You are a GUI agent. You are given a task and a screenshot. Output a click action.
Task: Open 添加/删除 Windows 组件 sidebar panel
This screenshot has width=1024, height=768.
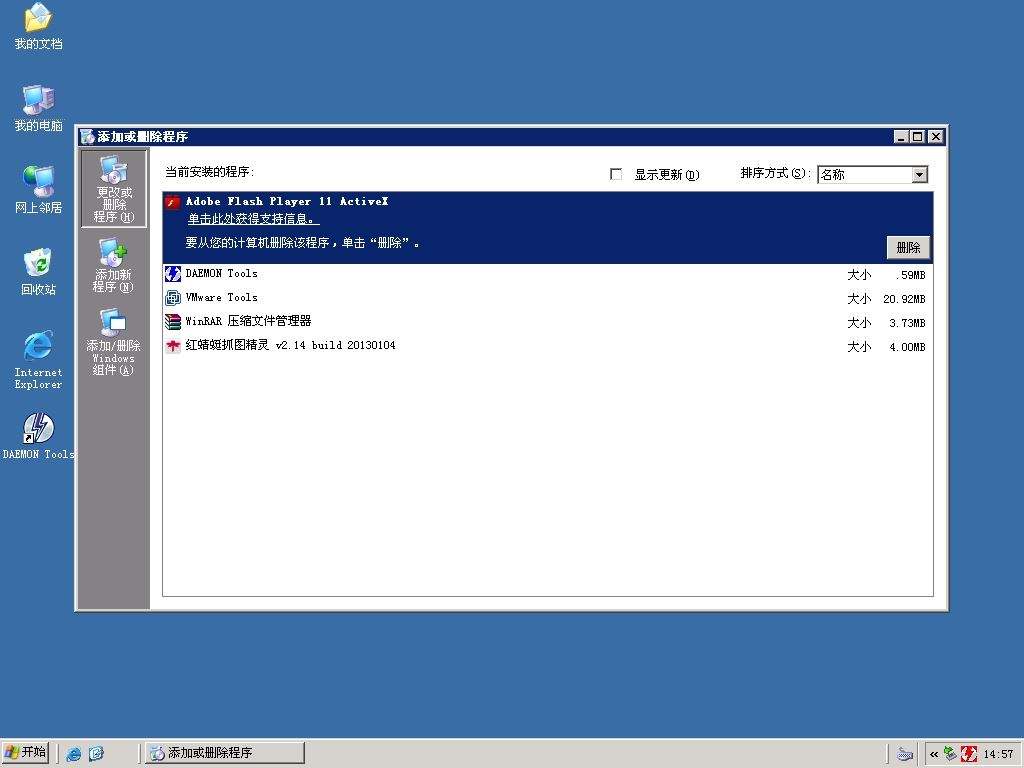tap(113, 342)
